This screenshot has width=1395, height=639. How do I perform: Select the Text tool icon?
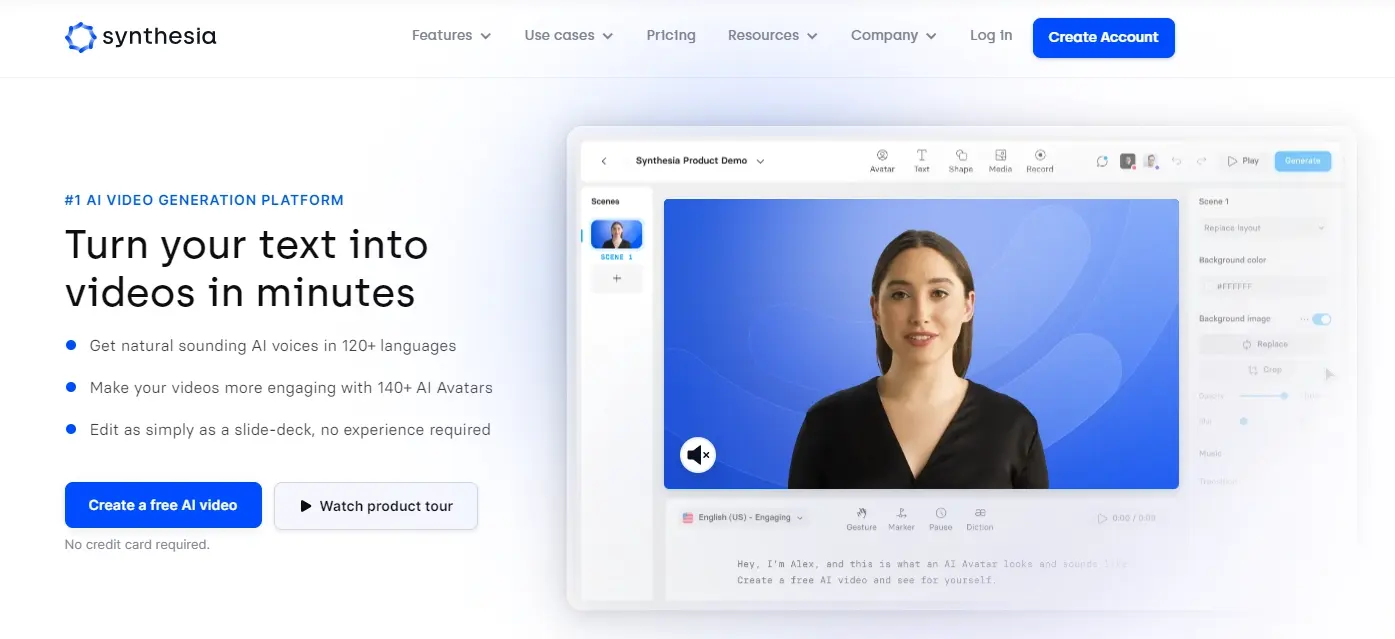click(x=921, y=156)
